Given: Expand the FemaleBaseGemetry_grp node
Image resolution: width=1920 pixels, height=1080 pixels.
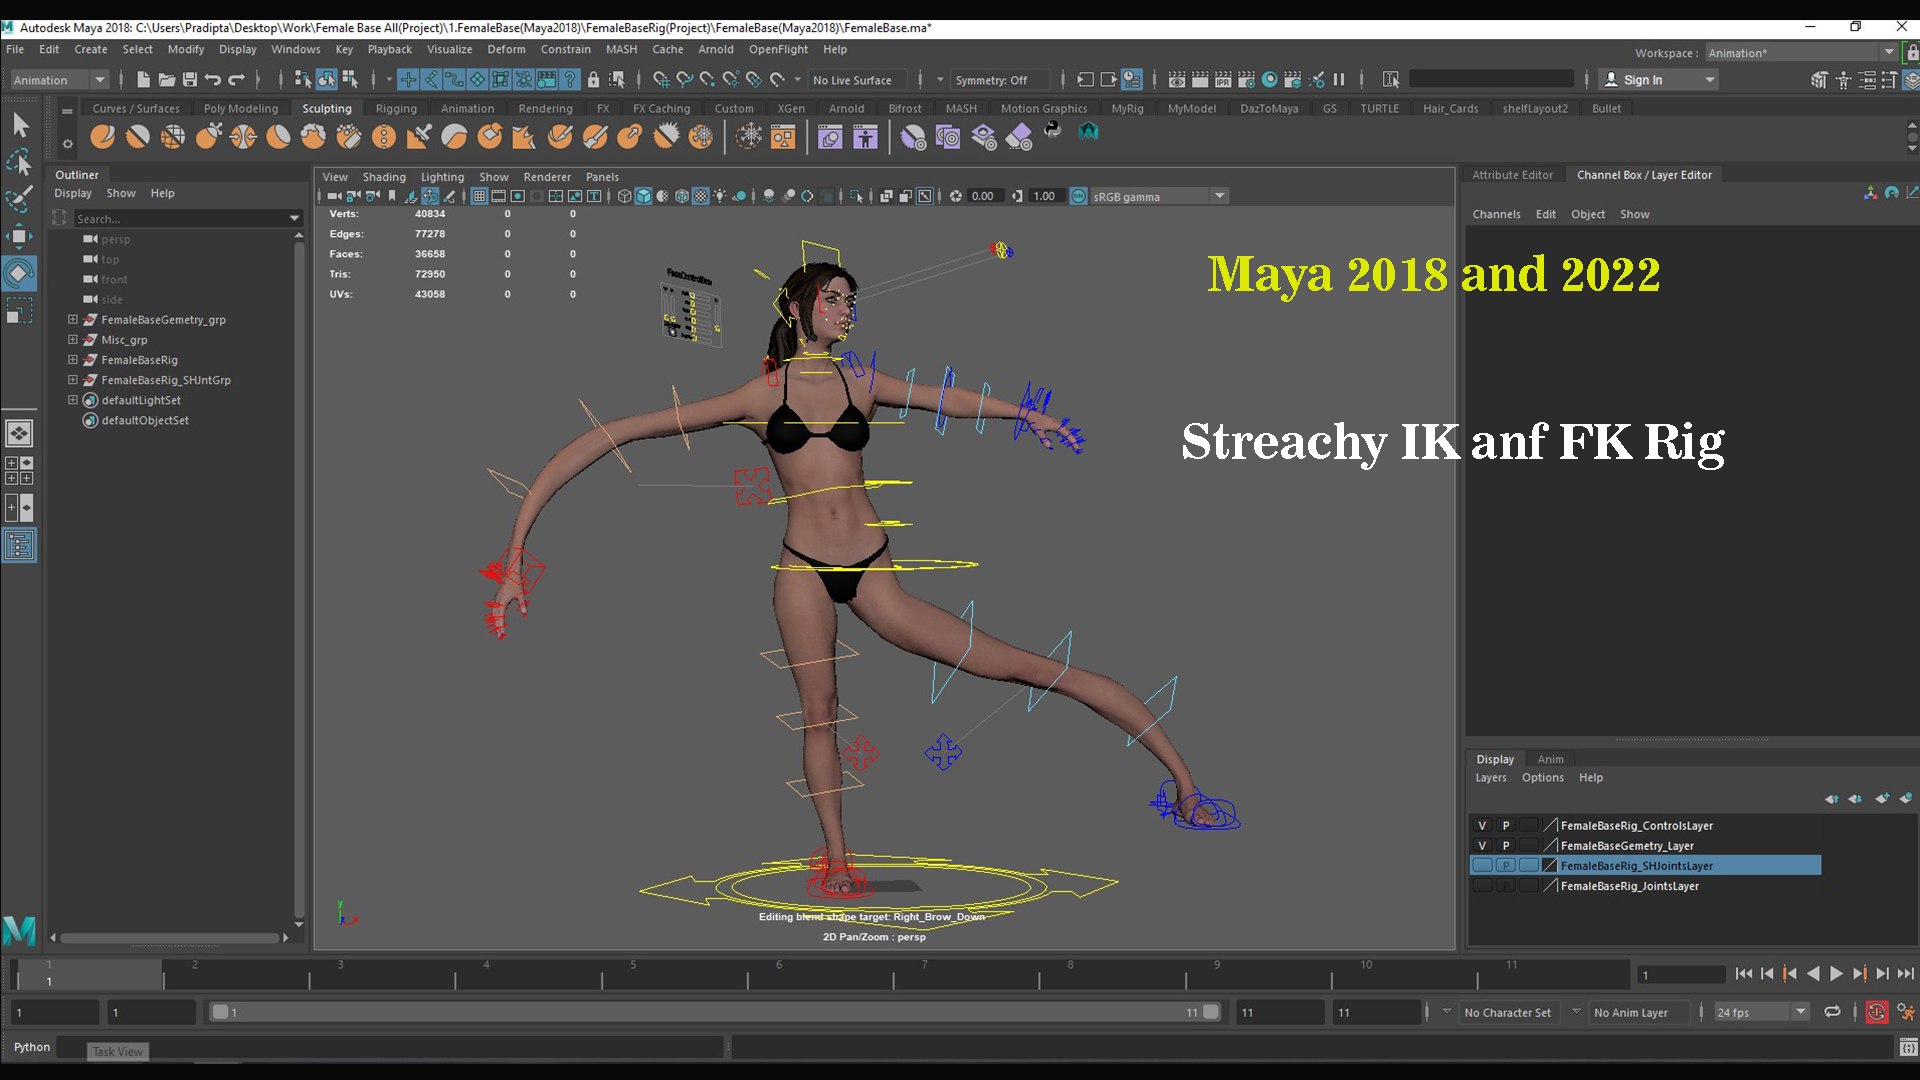Looking at the screenshot, I should point(72,320).
